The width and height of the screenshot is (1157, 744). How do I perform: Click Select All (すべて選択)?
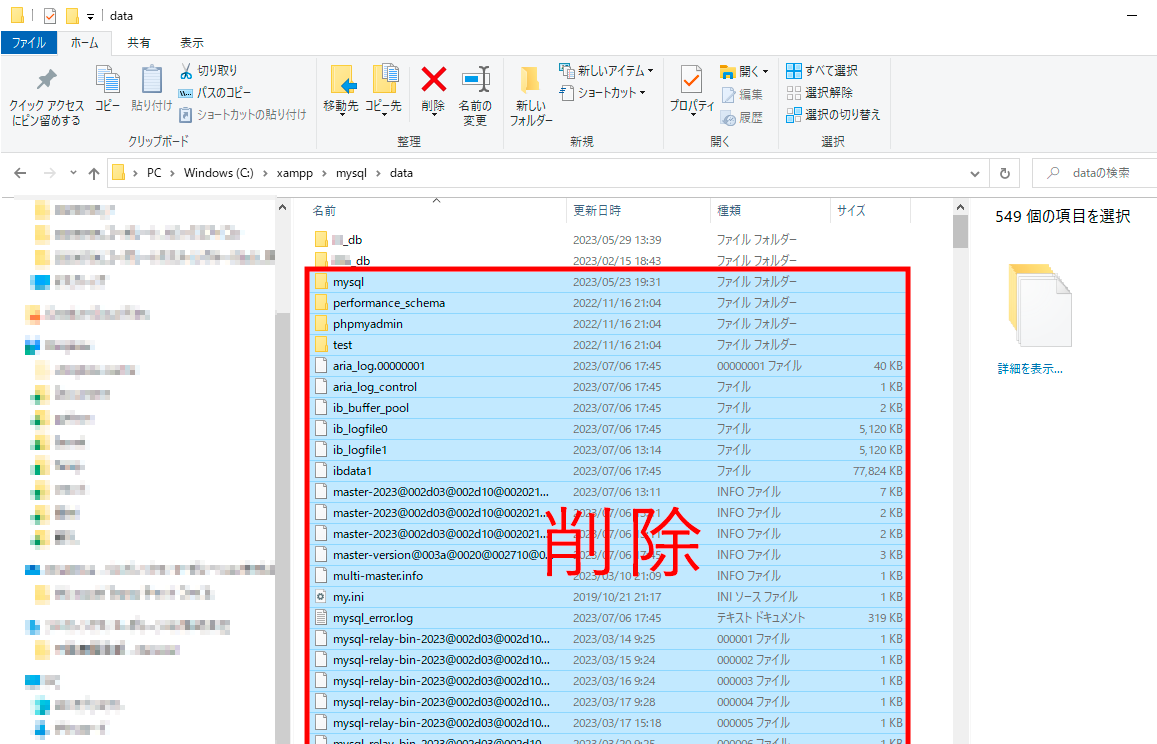pyautogui.click(x=822, y=71)
